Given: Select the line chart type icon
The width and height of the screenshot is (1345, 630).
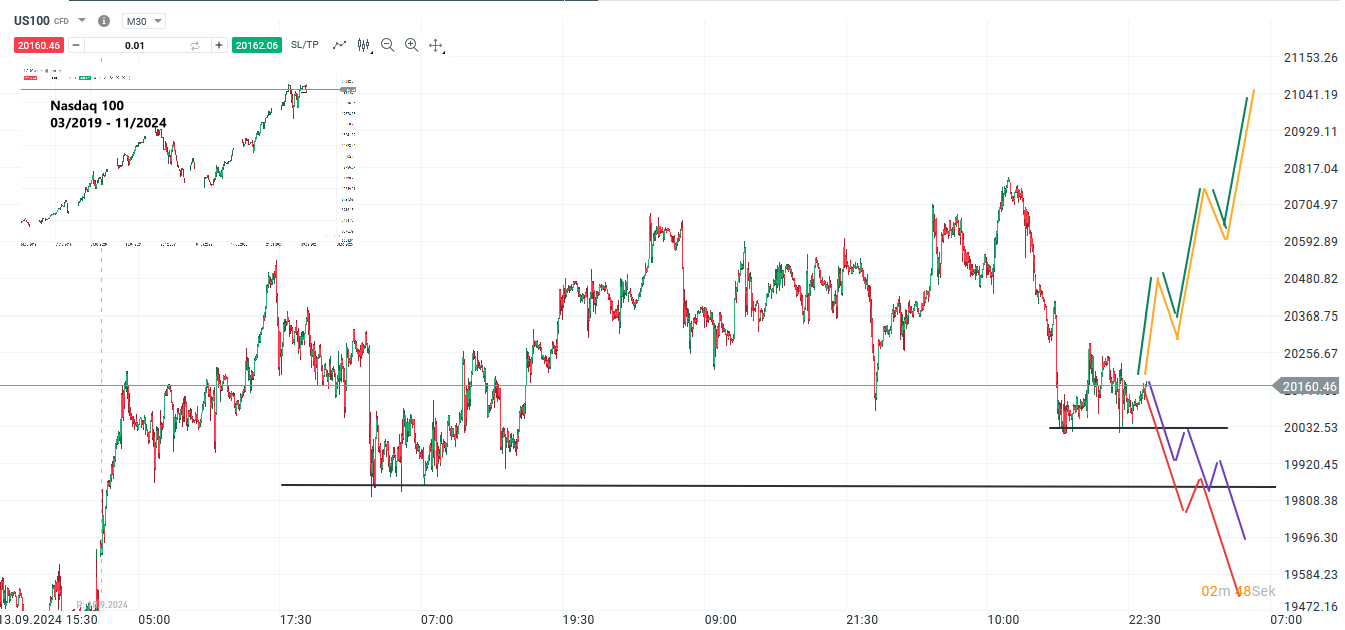Looking at the screenshot, I should click(338, 44).
